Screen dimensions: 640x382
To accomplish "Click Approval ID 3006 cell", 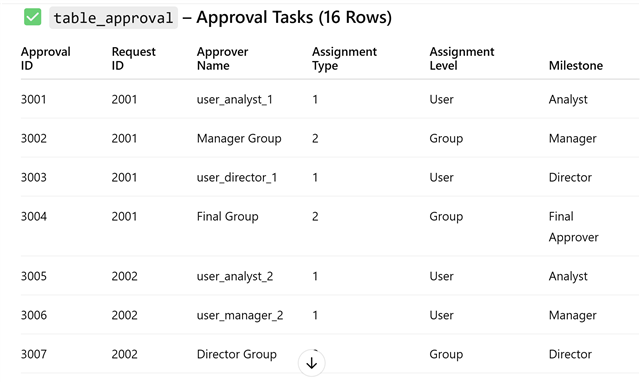I will [x=34, y=315].
